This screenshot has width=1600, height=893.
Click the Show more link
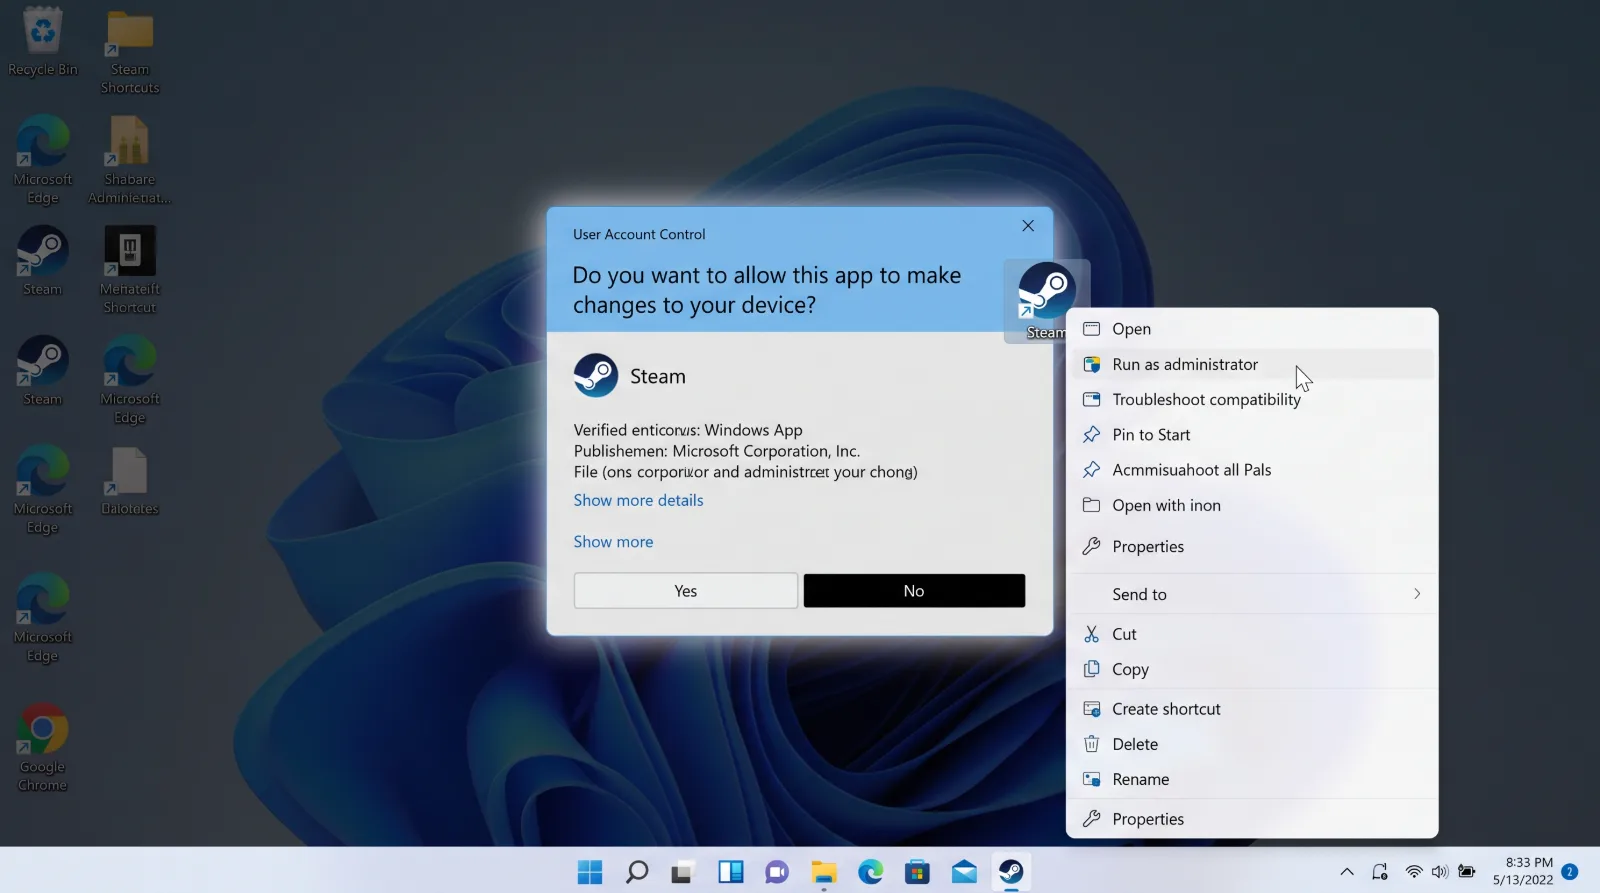click(613, 542)
